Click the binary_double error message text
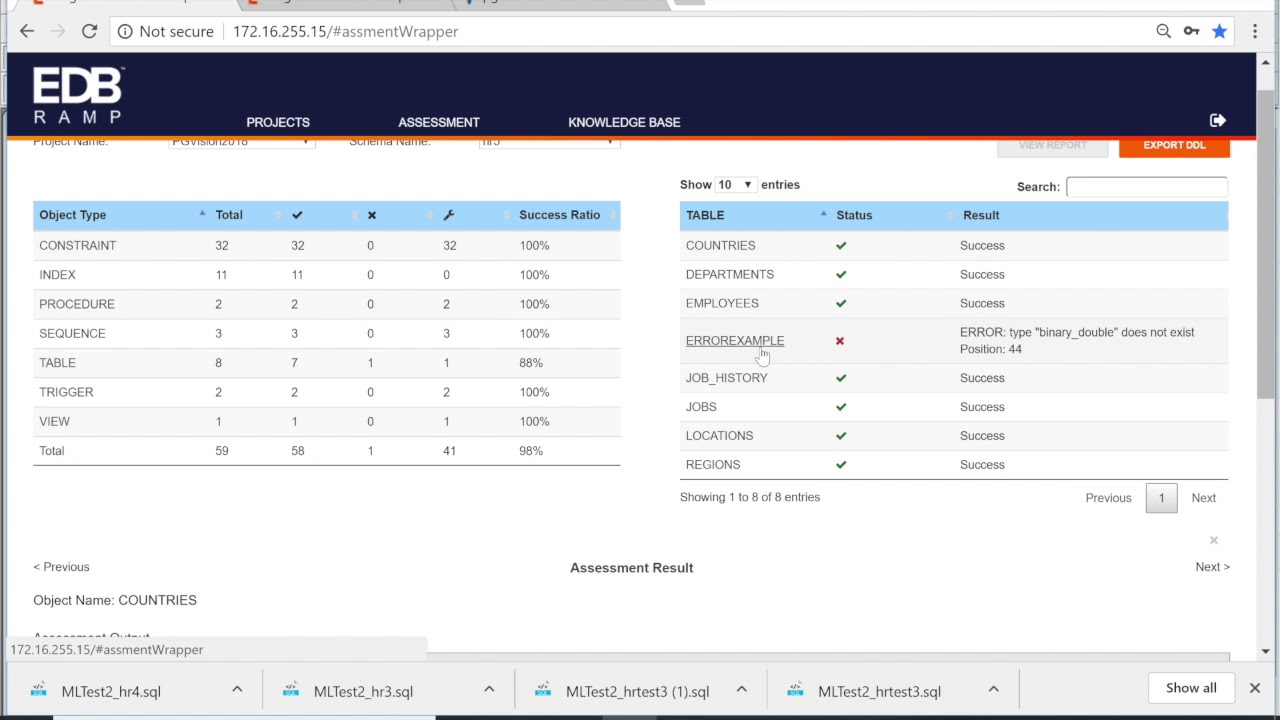The image size is (1280, 720). click(x=1077, y=341)
